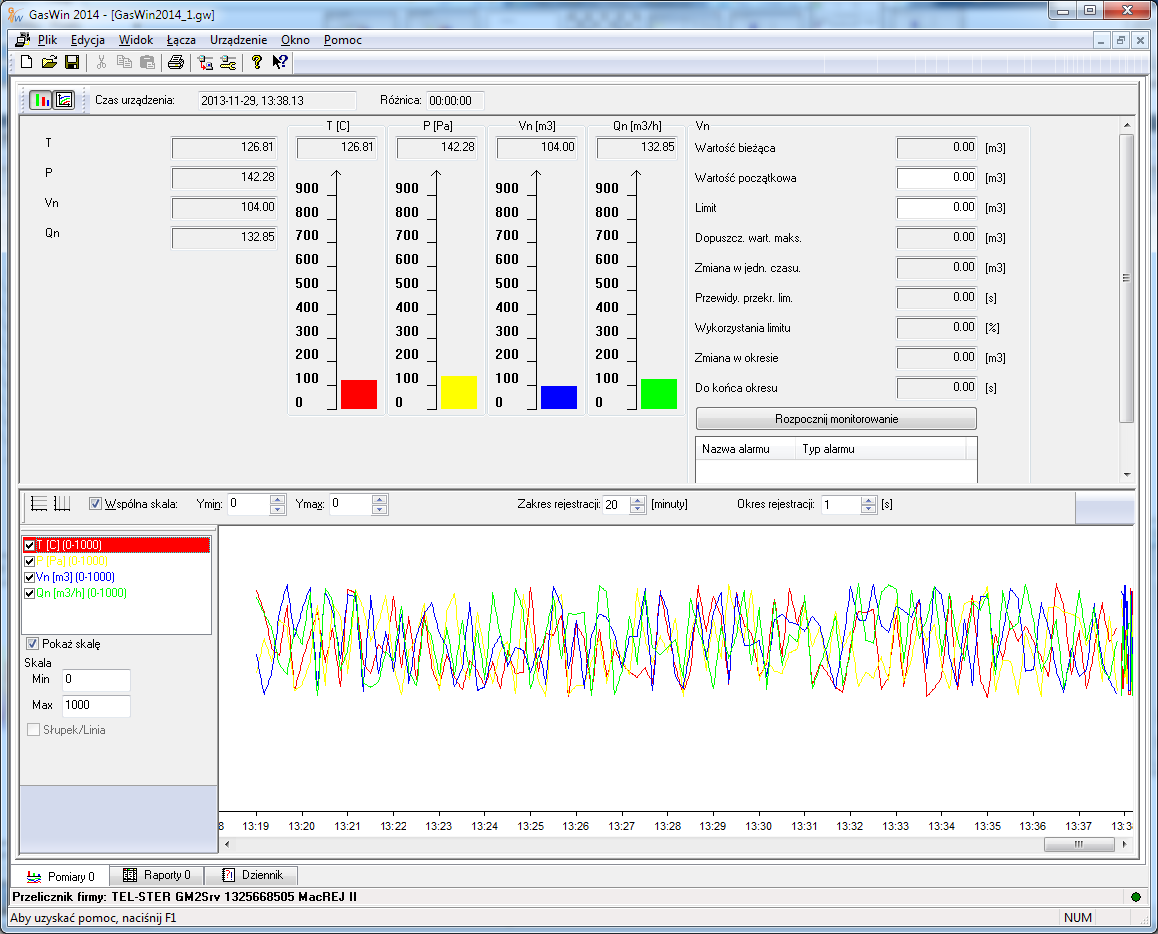Click the Czas urządzenia date field
This screenshot has width=1158, height=934.
tap(277, 100)
